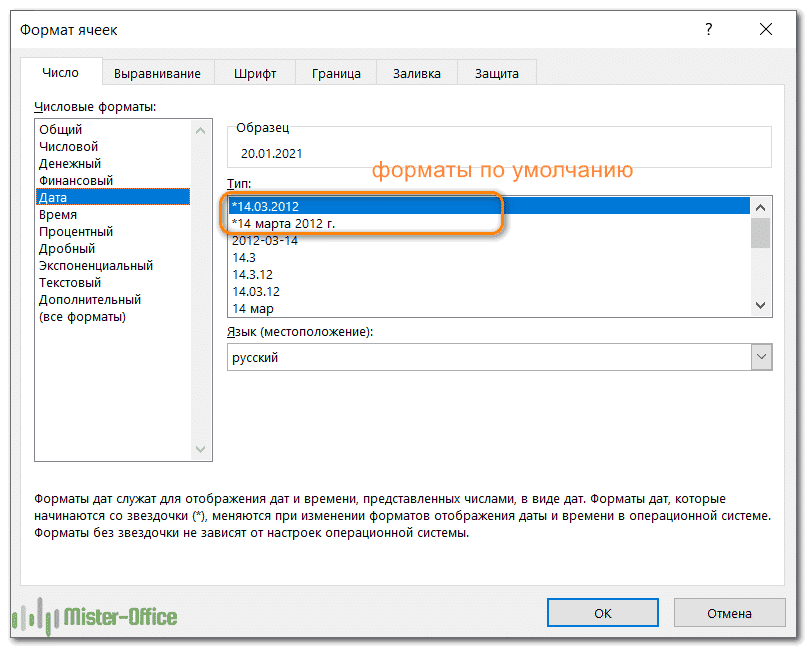
Task: Select the *14 марта 2012 г. type
Action: coord(283,223)
